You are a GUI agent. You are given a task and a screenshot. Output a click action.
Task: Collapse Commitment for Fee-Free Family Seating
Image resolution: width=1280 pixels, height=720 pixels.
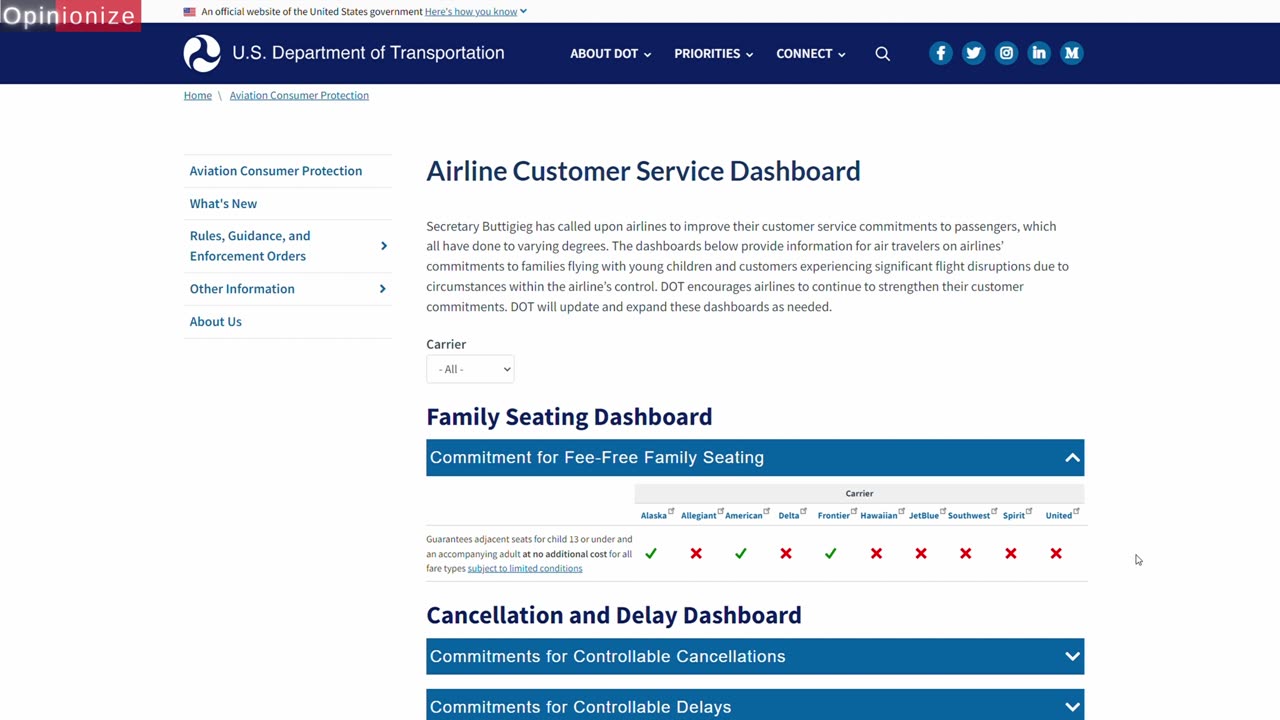pos(755,457)
